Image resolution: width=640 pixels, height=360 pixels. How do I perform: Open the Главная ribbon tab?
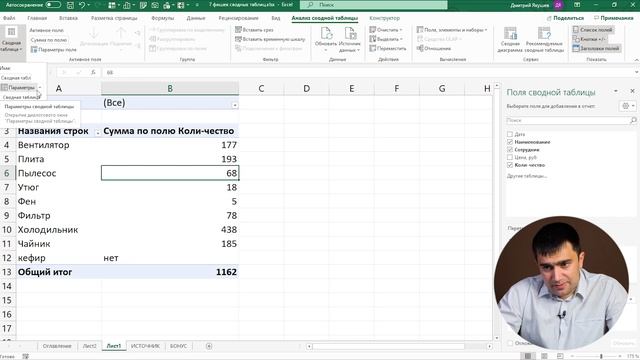point(37,18)
